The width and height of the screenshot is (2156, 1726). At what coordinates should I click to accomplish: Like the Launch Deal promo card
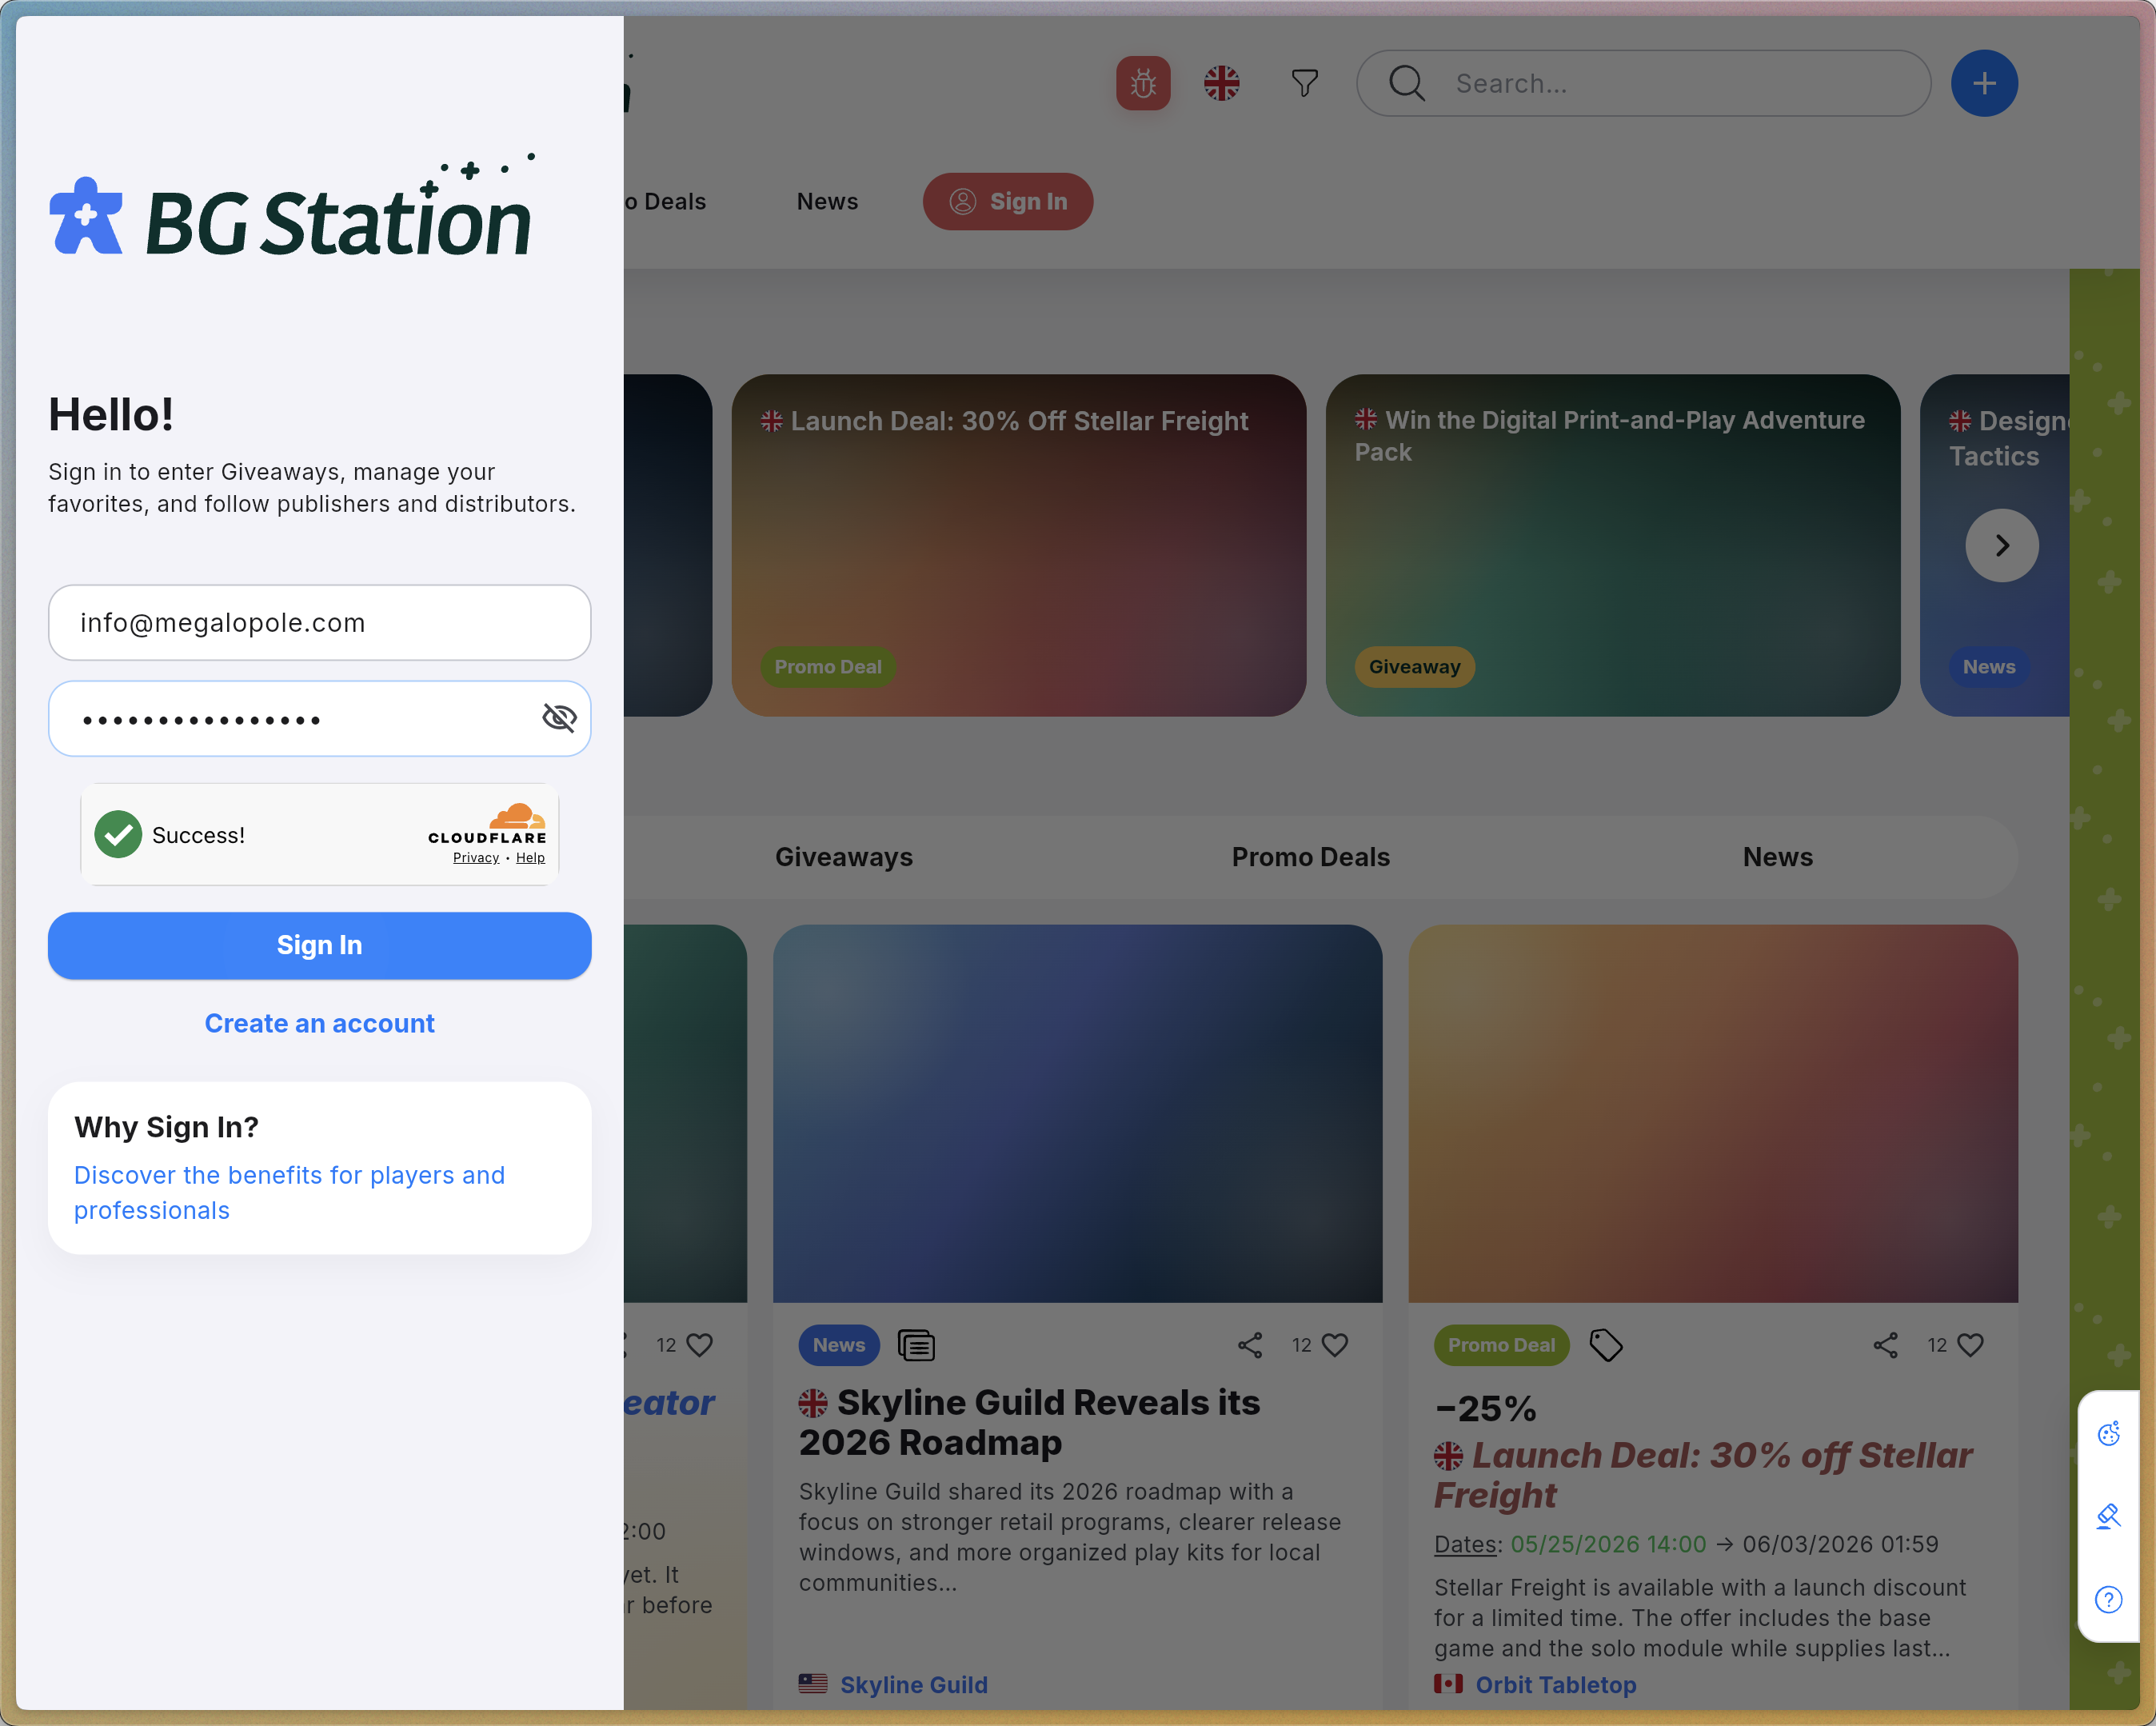(1970, 1345)
